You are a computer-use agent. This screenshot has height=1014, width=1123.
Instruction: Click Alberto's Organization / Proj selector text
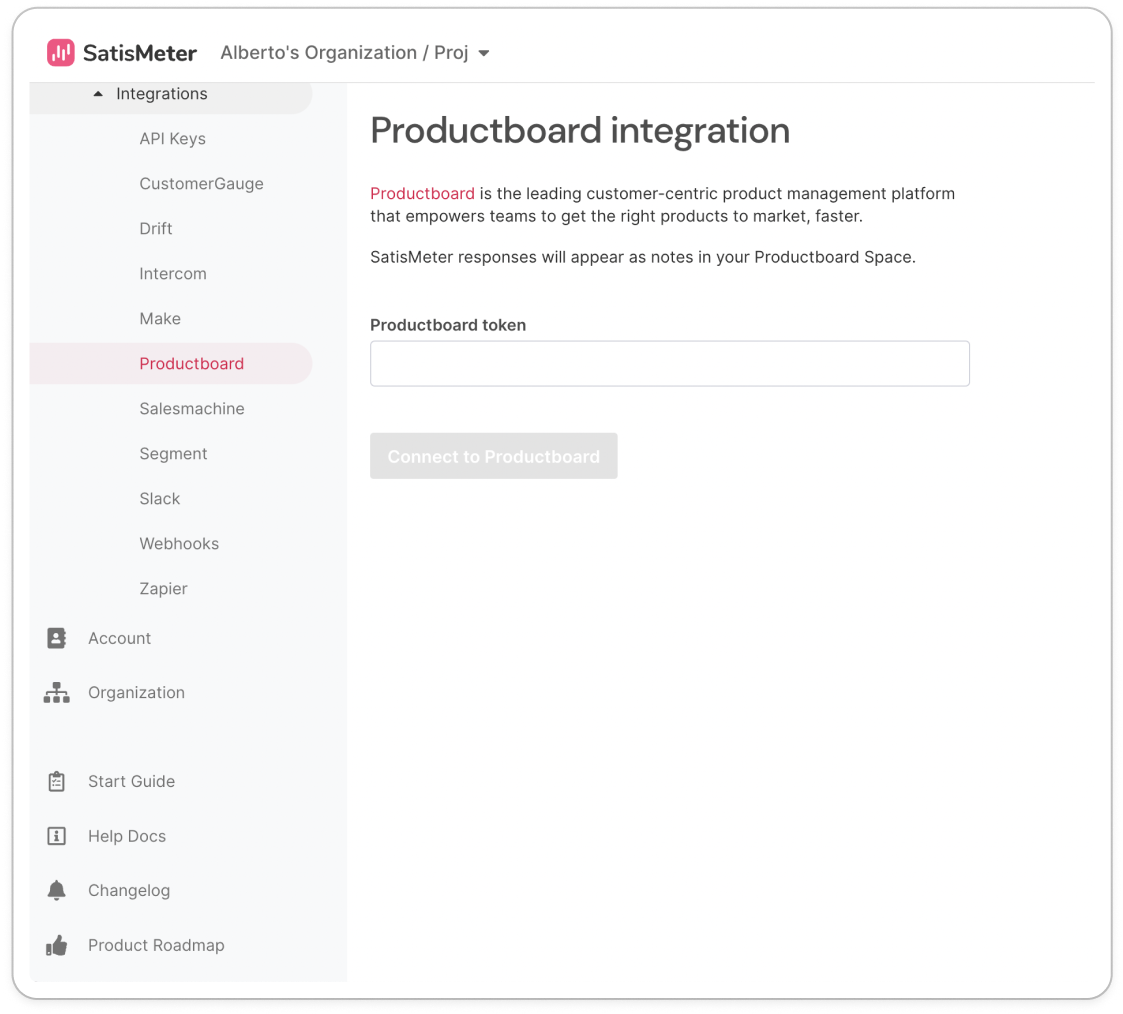pyautogui.click(x=344, y=53)
